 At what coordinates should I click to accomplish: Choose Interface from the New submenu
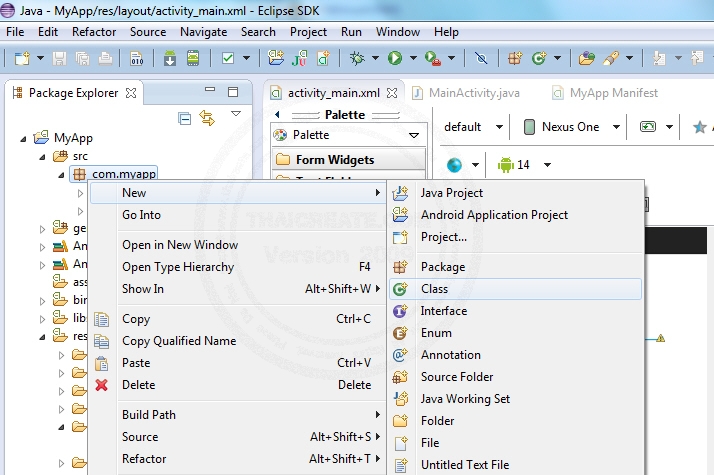tap(515, 311)
